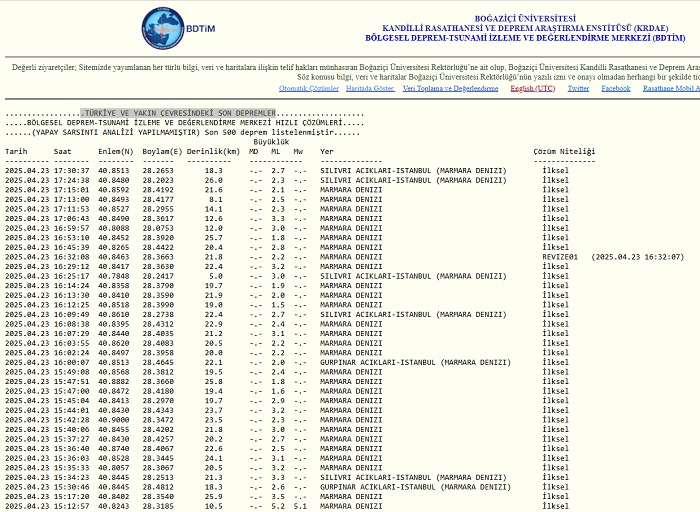
Task: Click the 16:09:49 time entry
Action: [x=71, y=315]
